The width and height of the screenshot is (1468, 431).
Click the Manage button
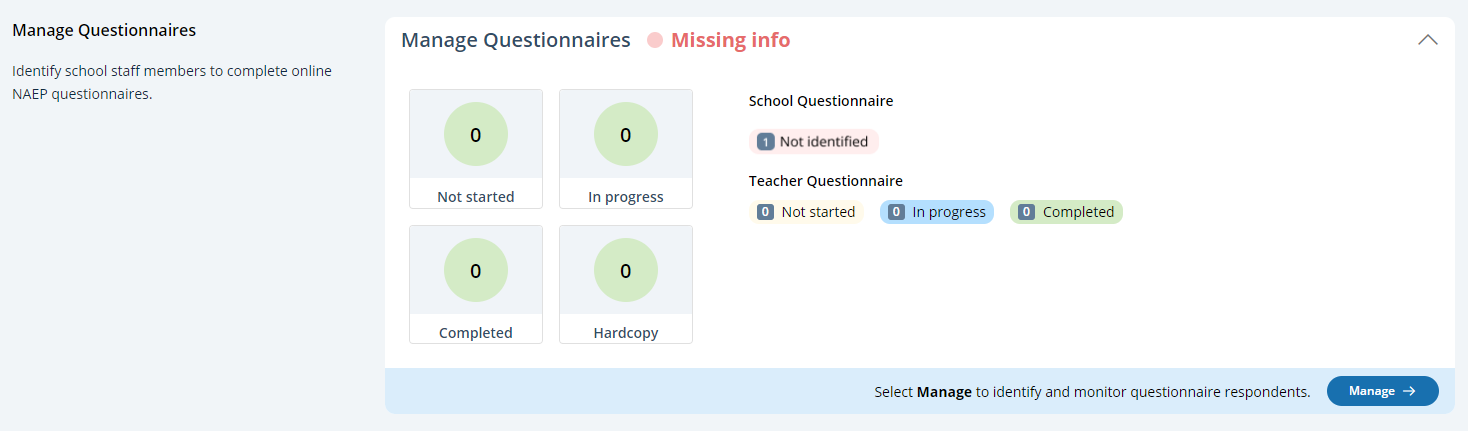(x=1382, y=391)
